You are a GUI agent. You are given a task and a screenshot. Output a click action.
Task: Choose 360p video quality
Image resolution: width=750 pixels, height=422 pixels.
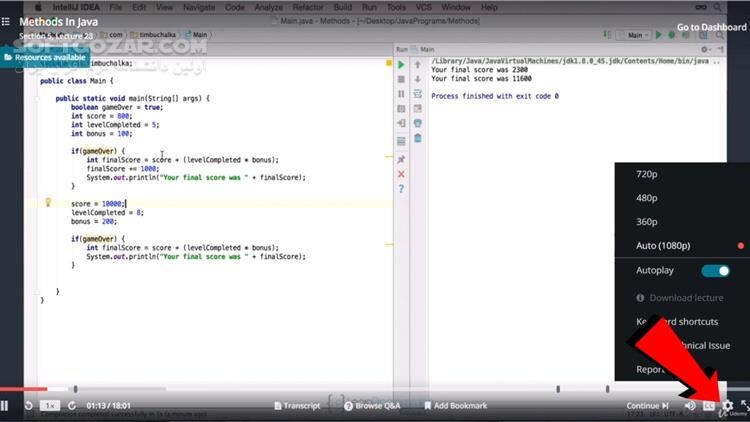(648, 222)
